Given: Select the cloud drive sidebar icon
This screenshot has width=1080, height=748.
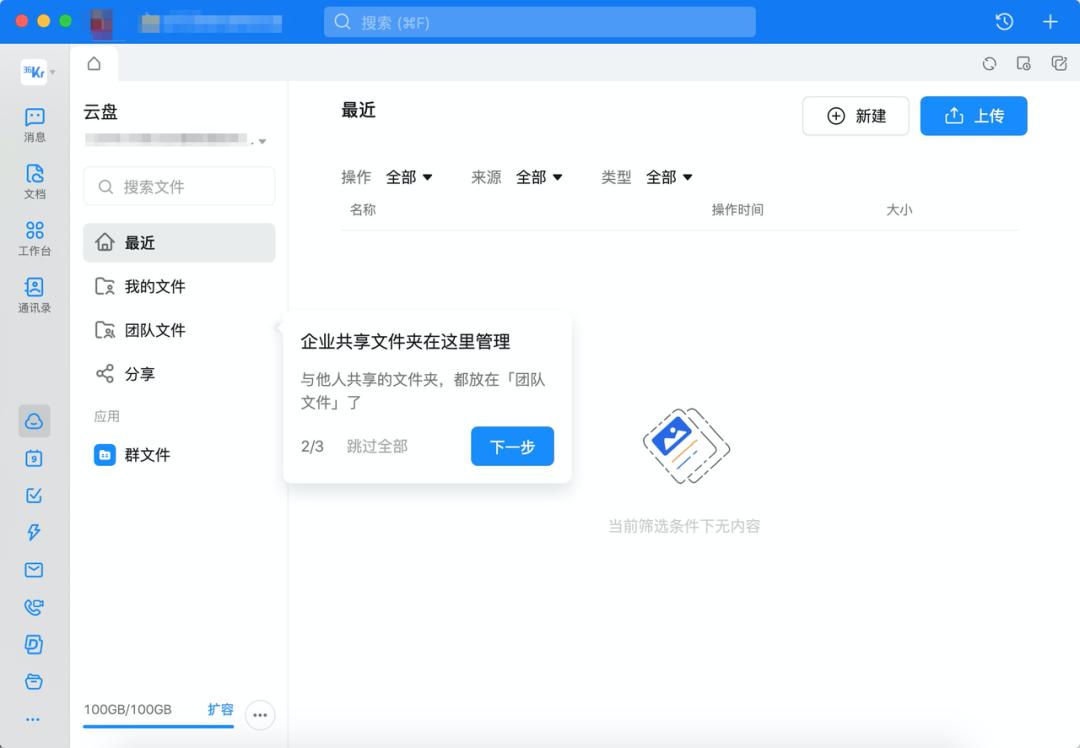Looking at the screenshot, I should pos(34,421).
